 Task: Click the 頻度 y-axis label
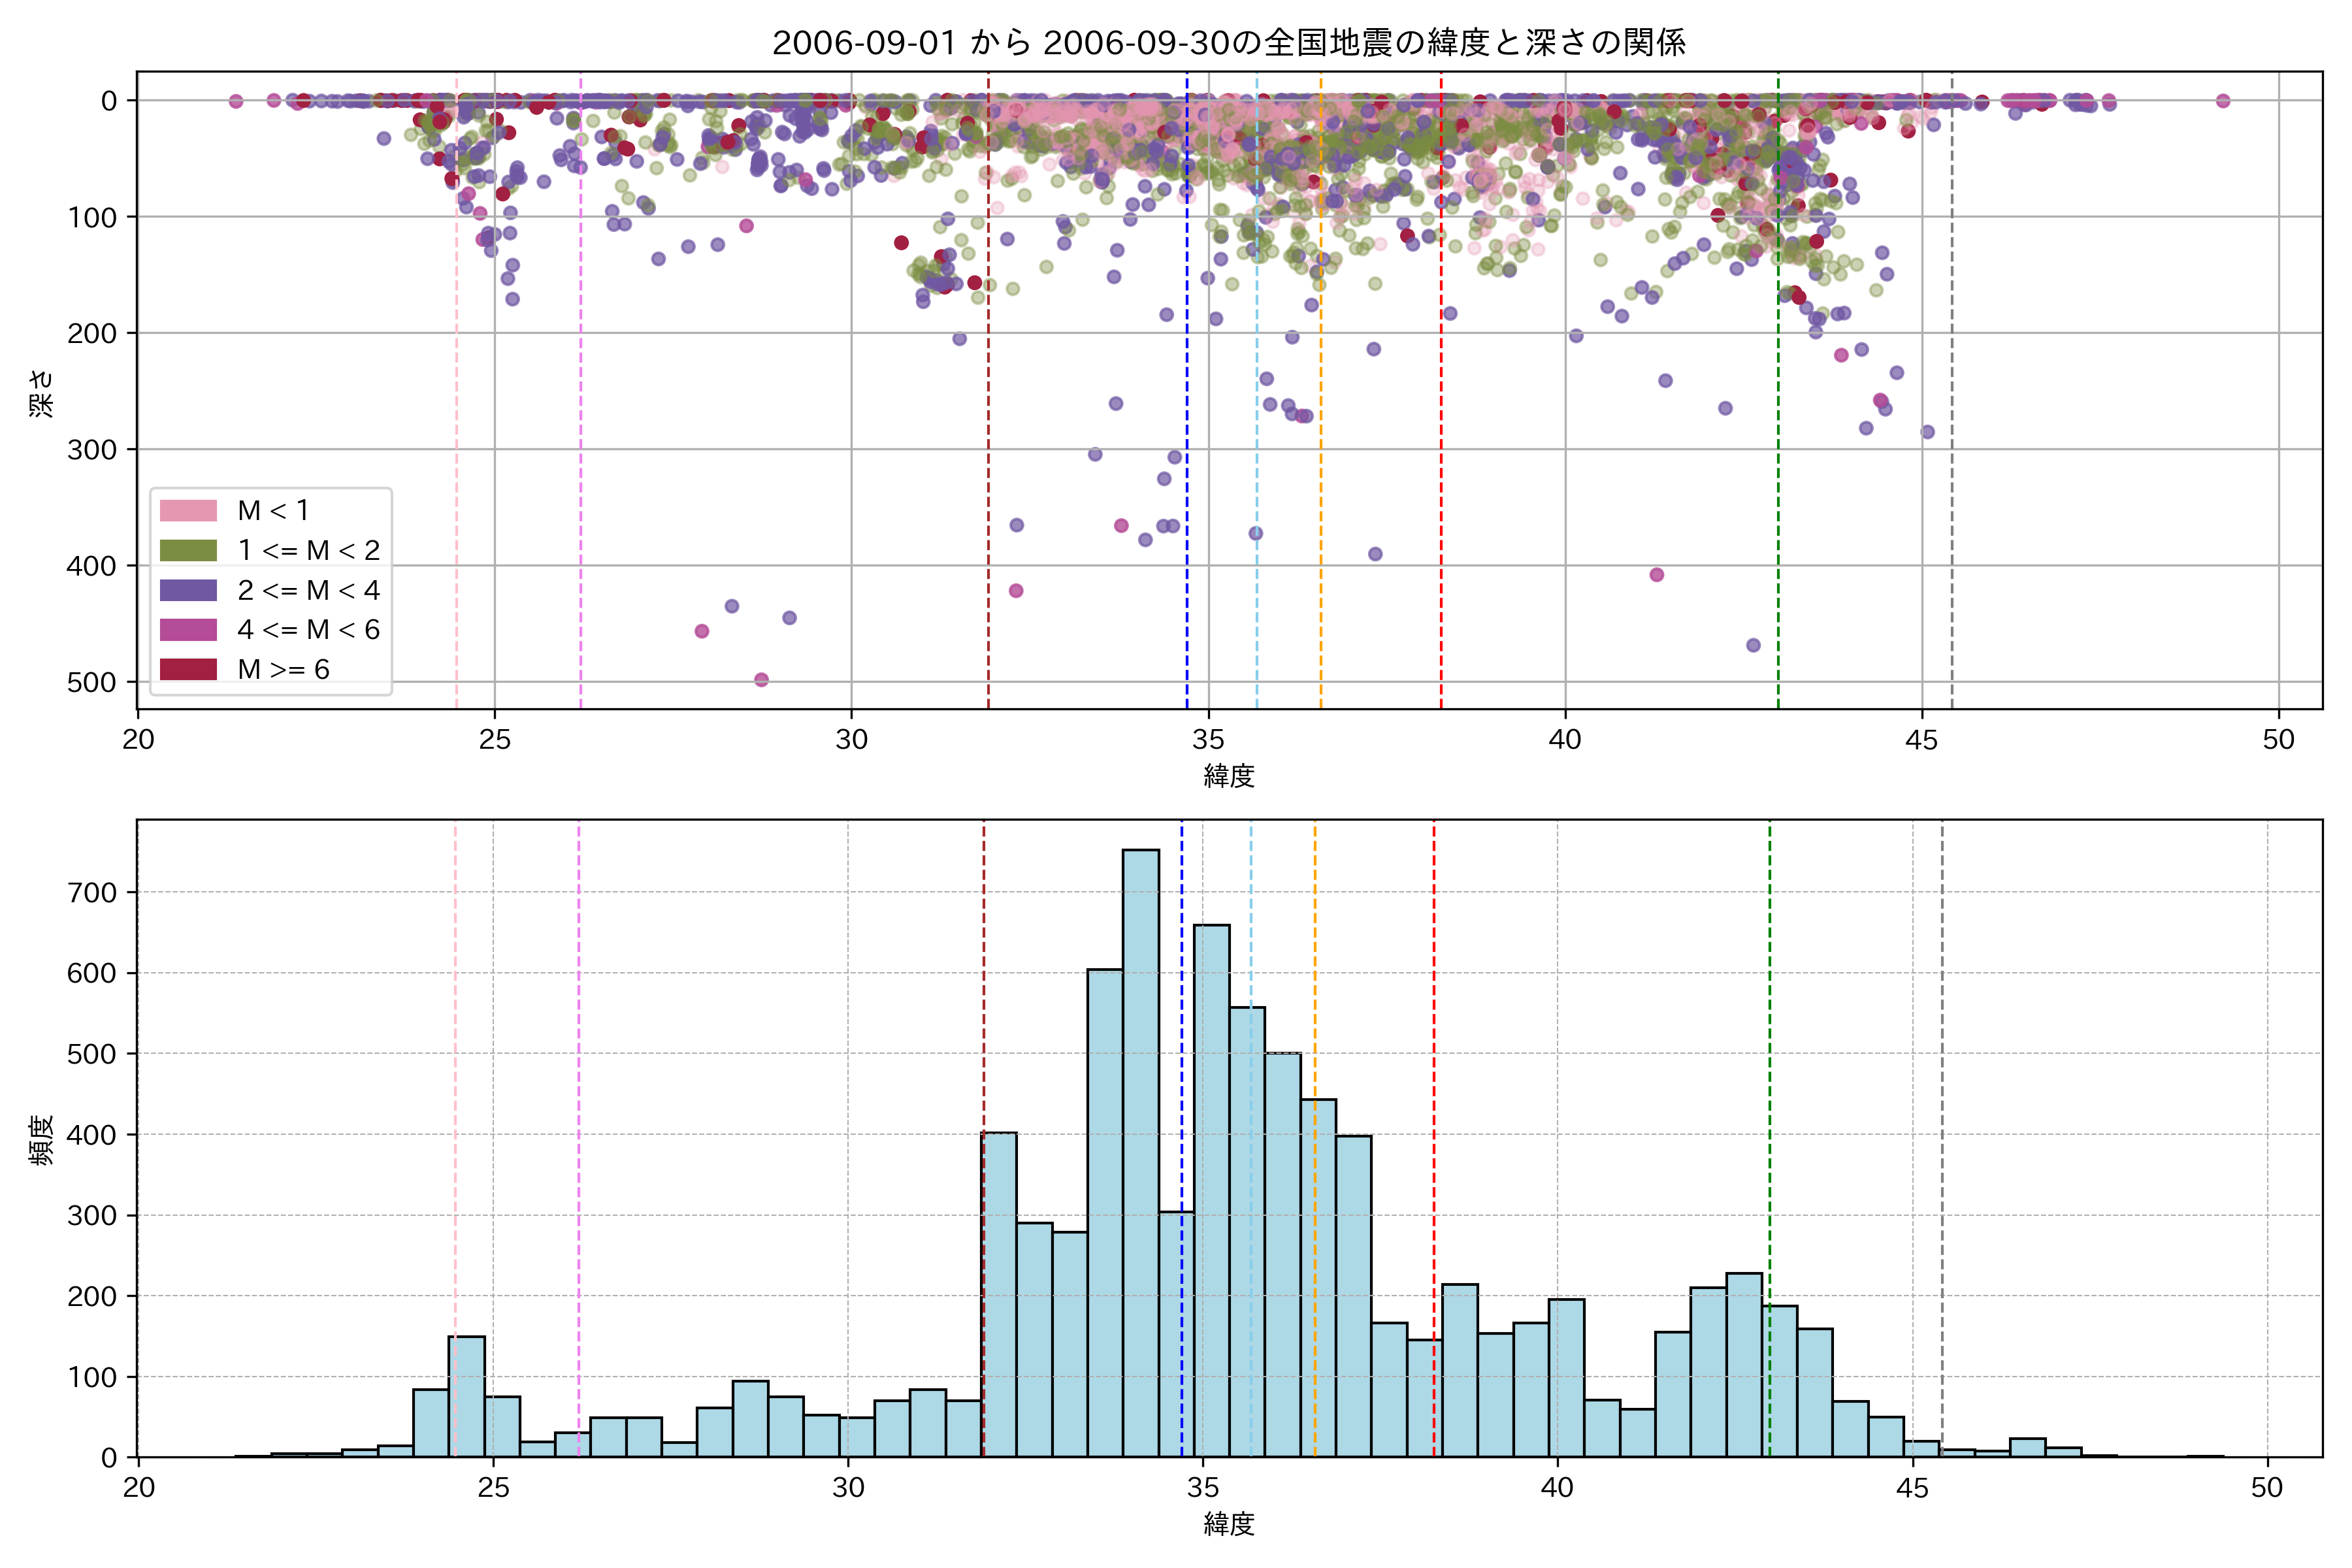pyautogui.click(x=42, y=1140)
